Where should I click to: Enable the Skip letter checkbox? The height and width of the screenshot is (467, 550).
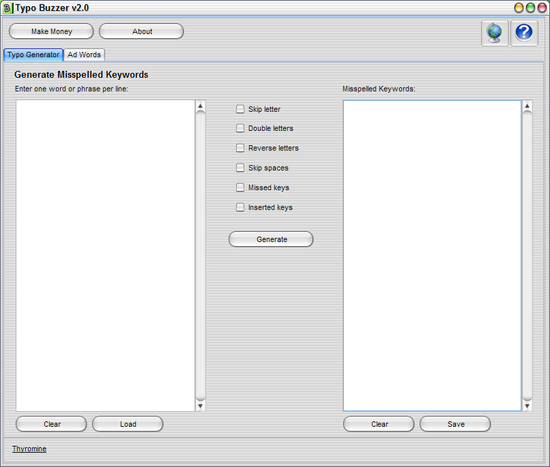(240, 109)
